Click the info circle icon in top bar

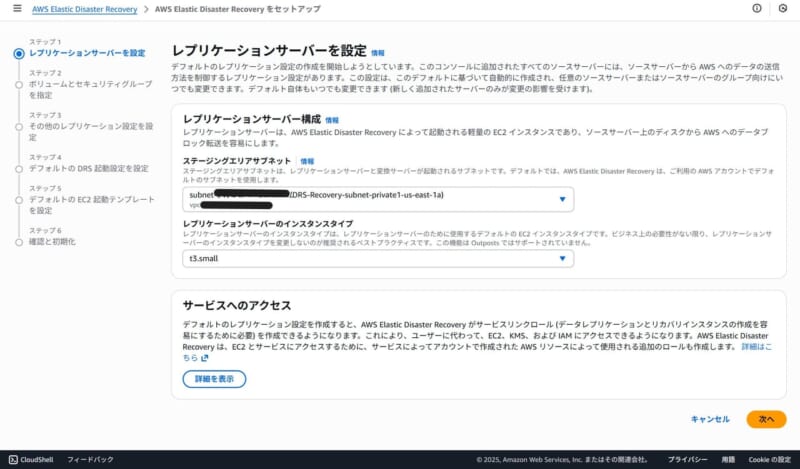756,9
